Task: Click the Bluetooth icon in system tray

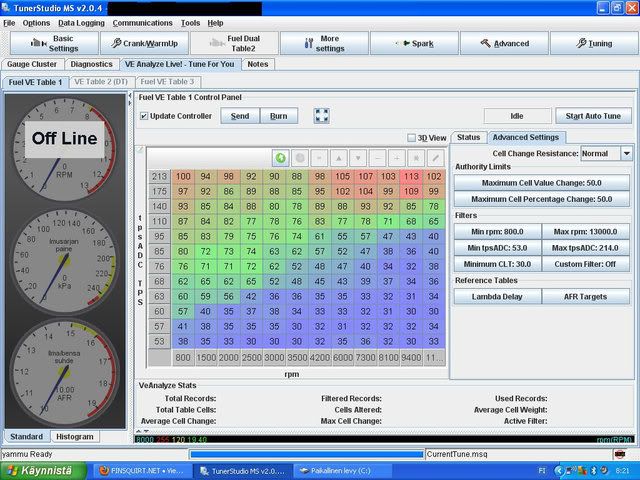Action: (x=594, y=471)
